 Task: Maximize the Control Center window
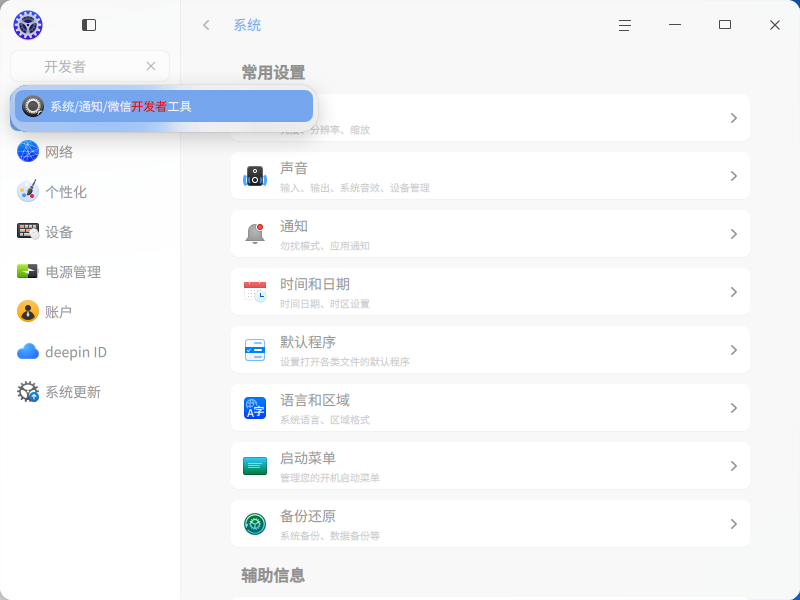724,24
